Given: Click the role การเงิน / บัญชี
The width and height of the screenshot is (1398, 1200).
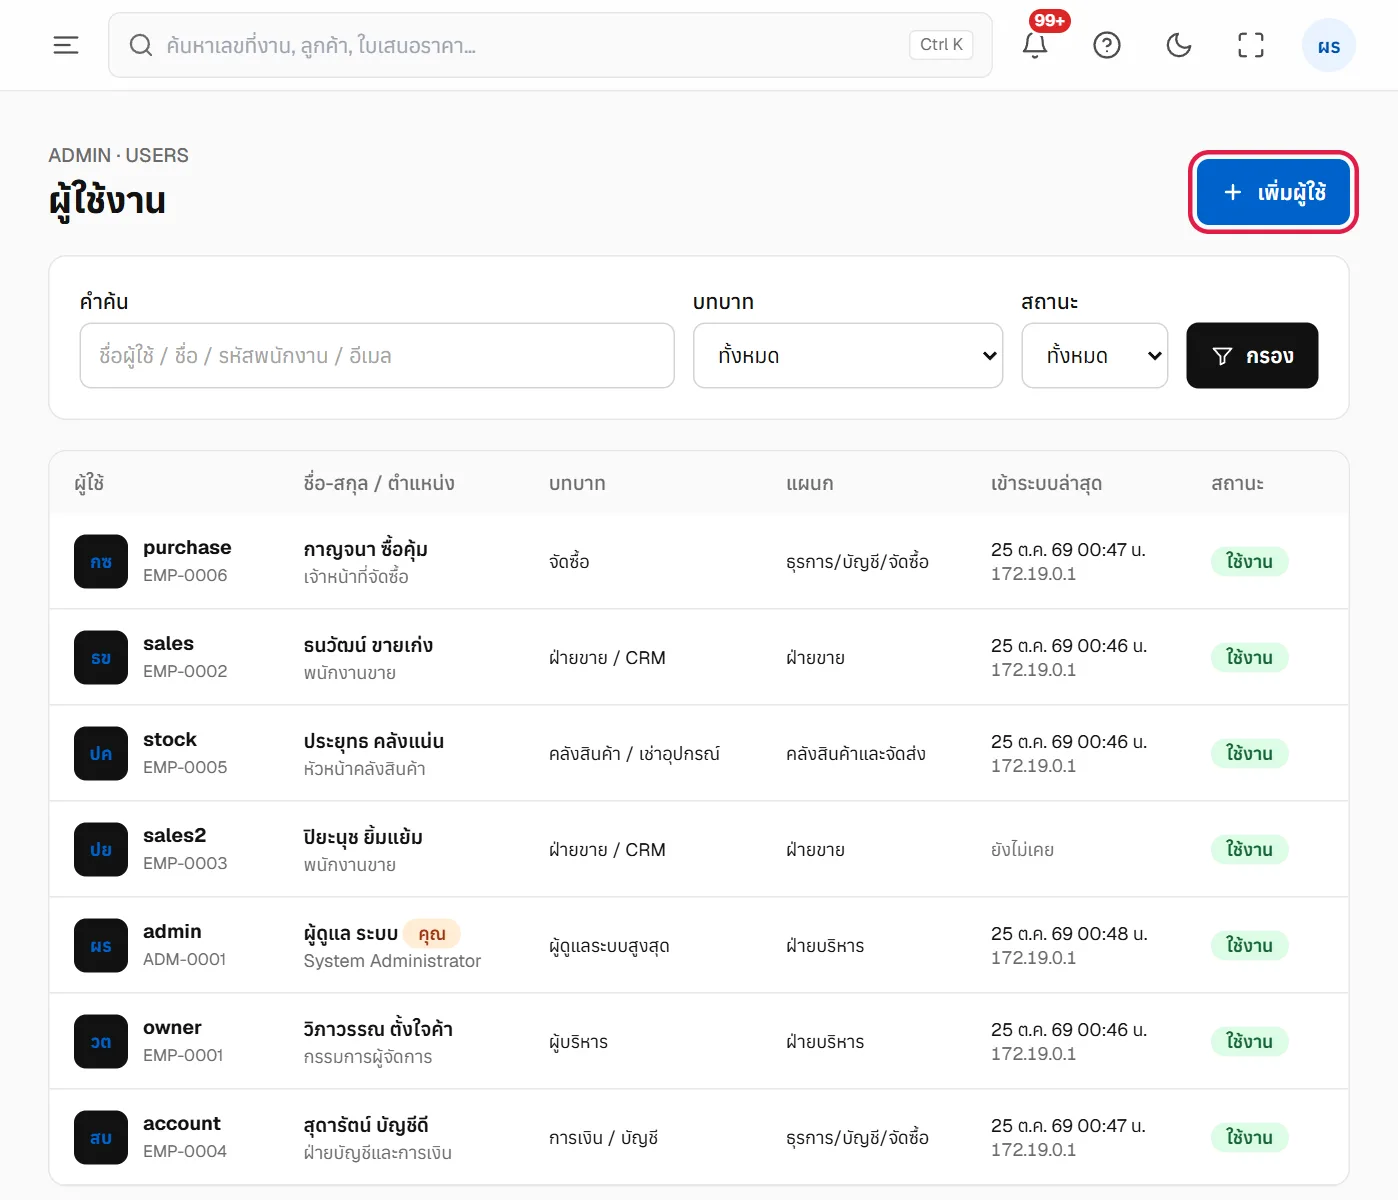Looking at the screenshot, I should (604, 1138).
